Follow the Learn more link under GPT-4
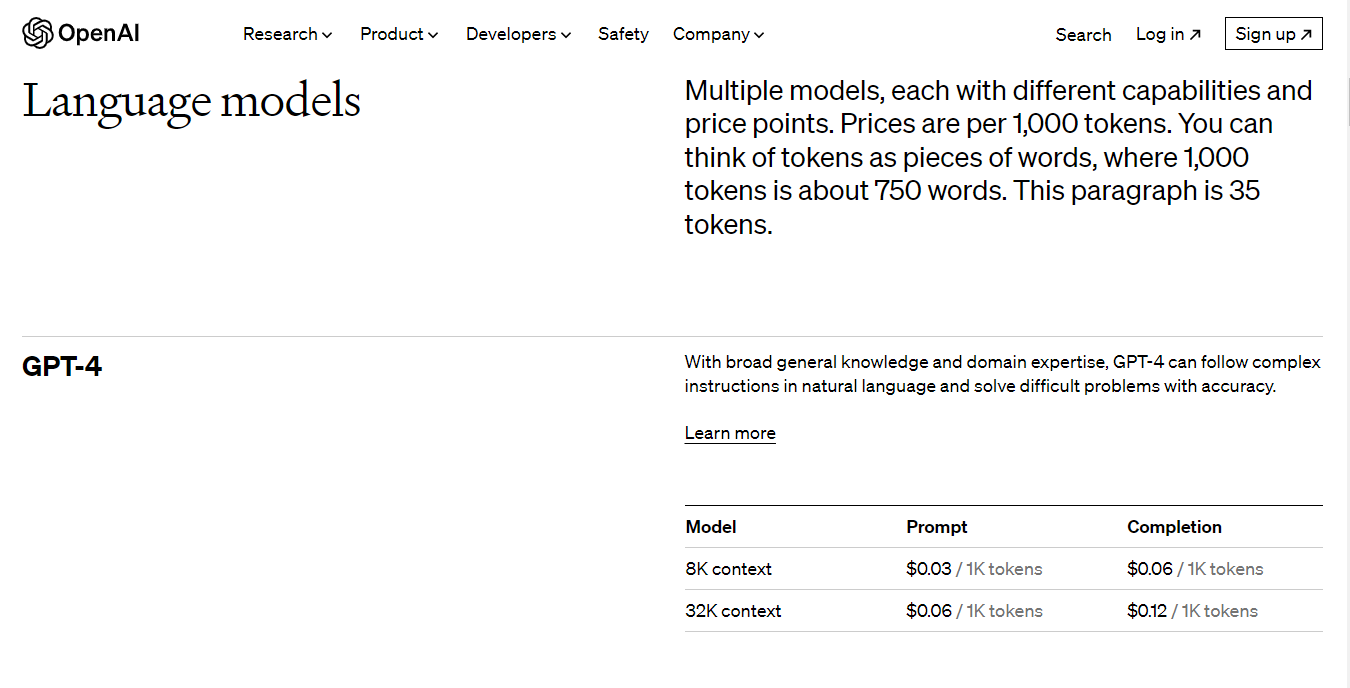1350x688 pixels. coord(730,433)
